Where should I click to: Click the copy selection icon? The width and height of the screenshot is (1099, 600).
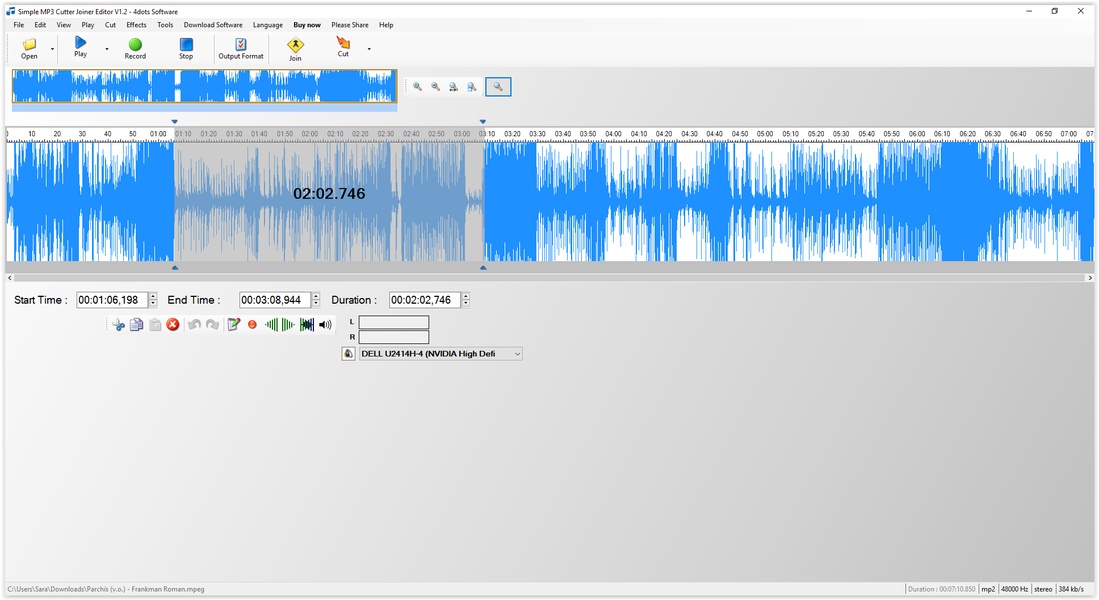point(136,325)
